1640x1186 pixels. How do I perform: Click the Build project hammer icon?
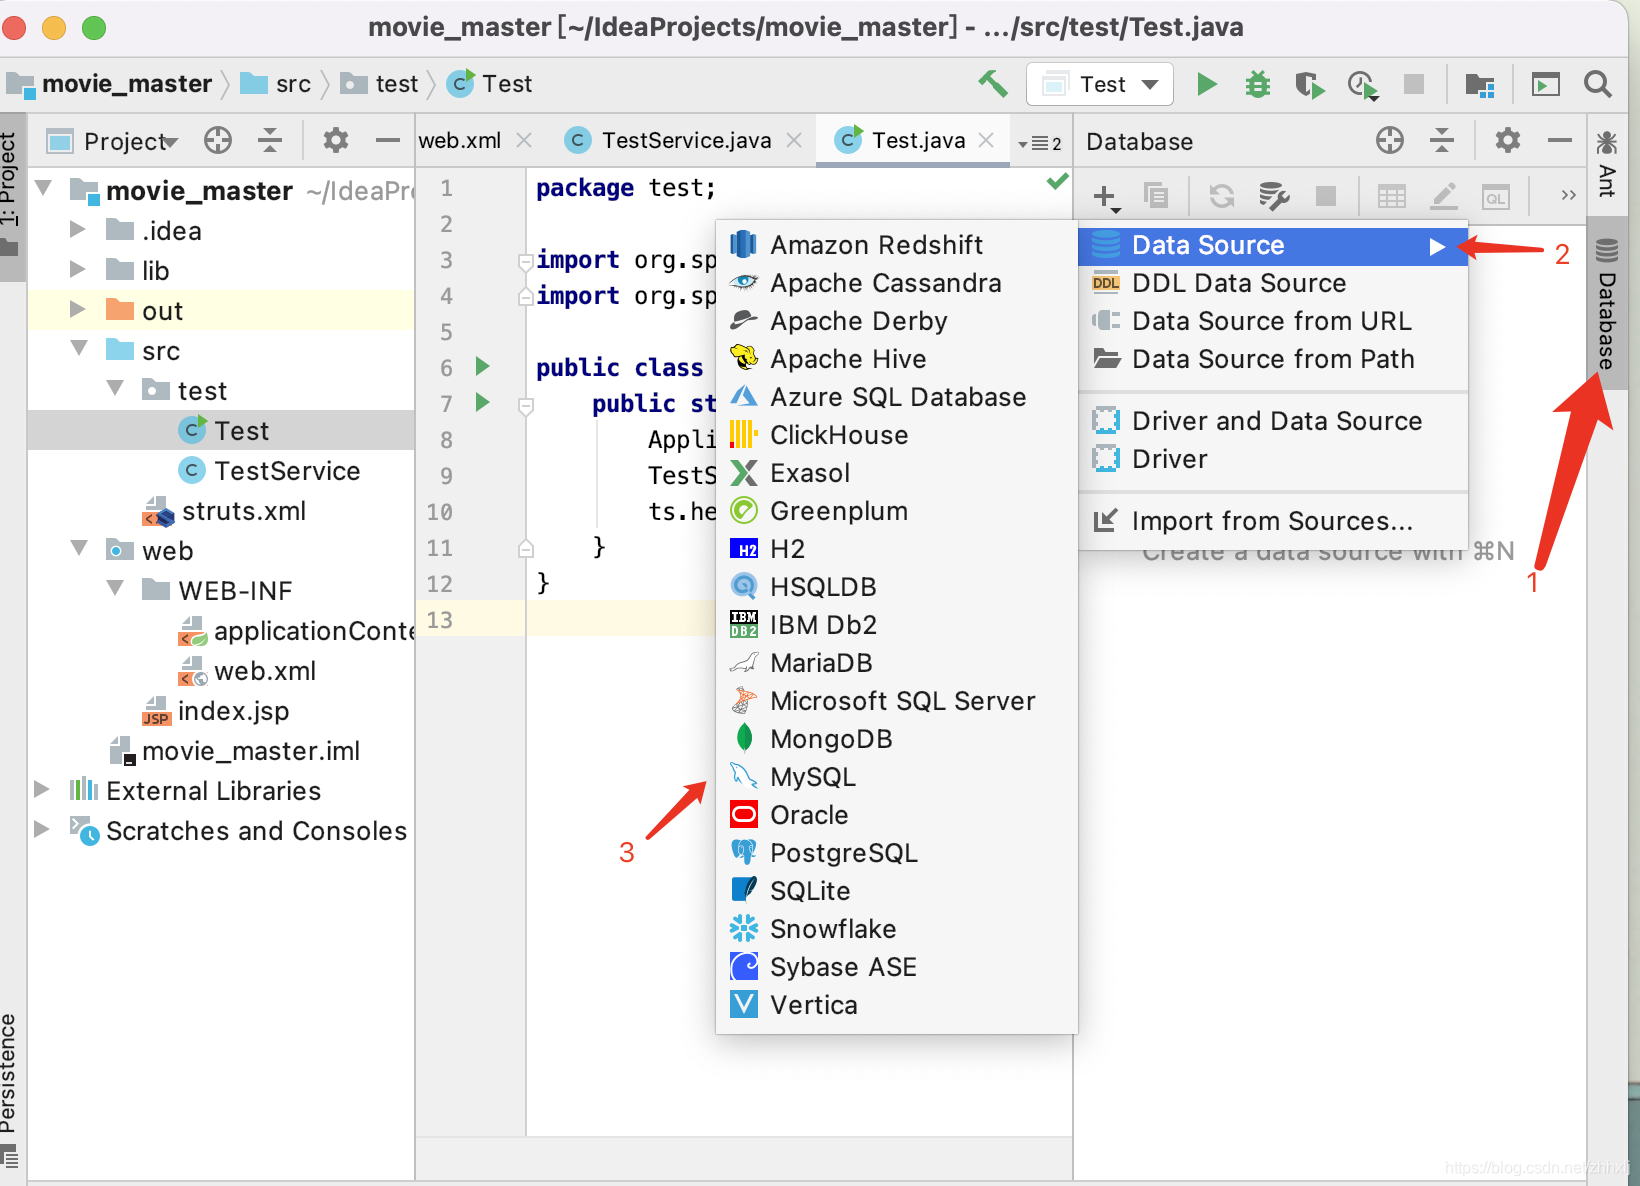click(x=993, y=84)
